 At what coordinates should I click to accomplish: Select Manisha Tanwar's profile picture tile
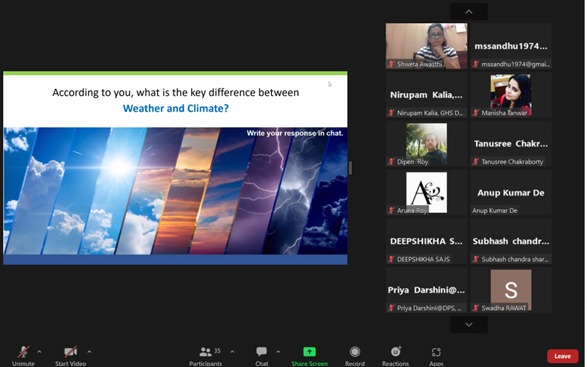tap(511, 95)
